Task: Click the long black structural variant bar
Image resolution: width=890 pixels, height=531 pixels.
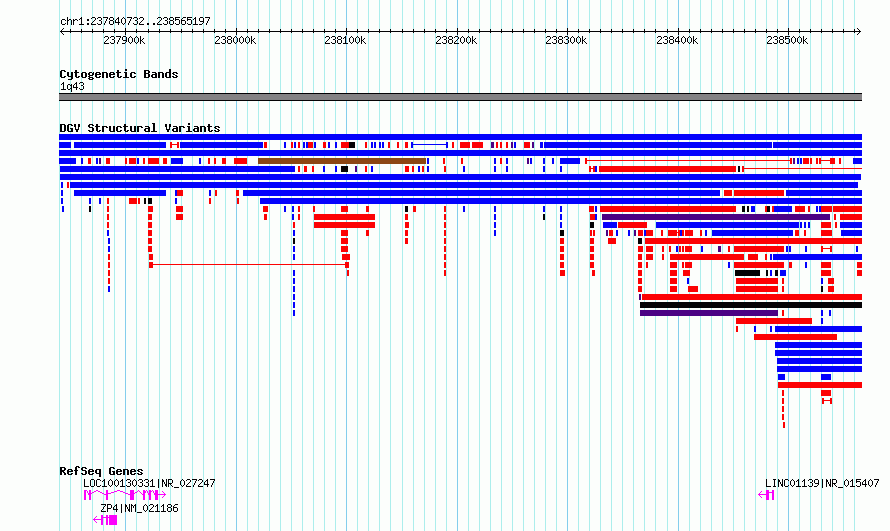Action: 751,305
